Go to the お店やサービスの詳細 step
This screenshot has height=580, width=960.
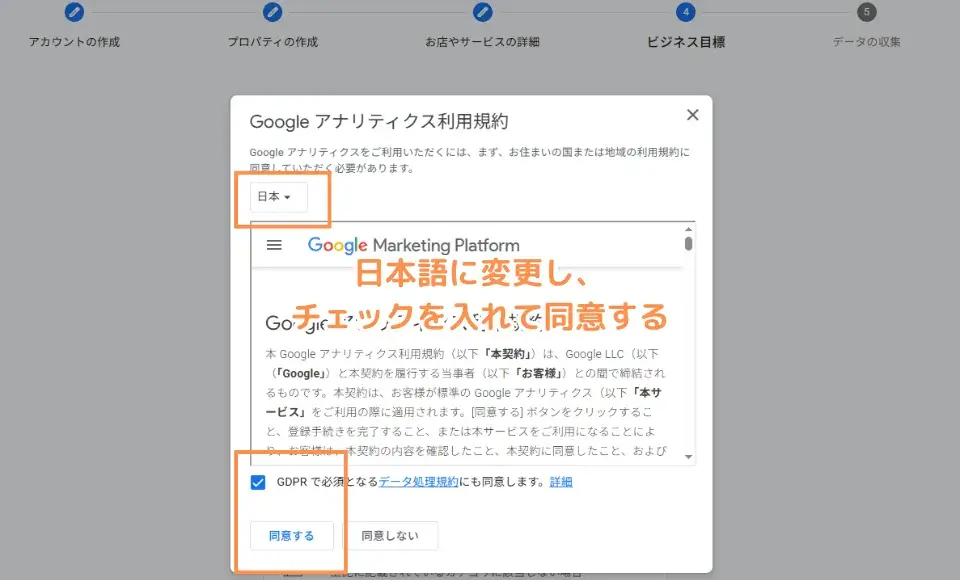coord(482,42)
